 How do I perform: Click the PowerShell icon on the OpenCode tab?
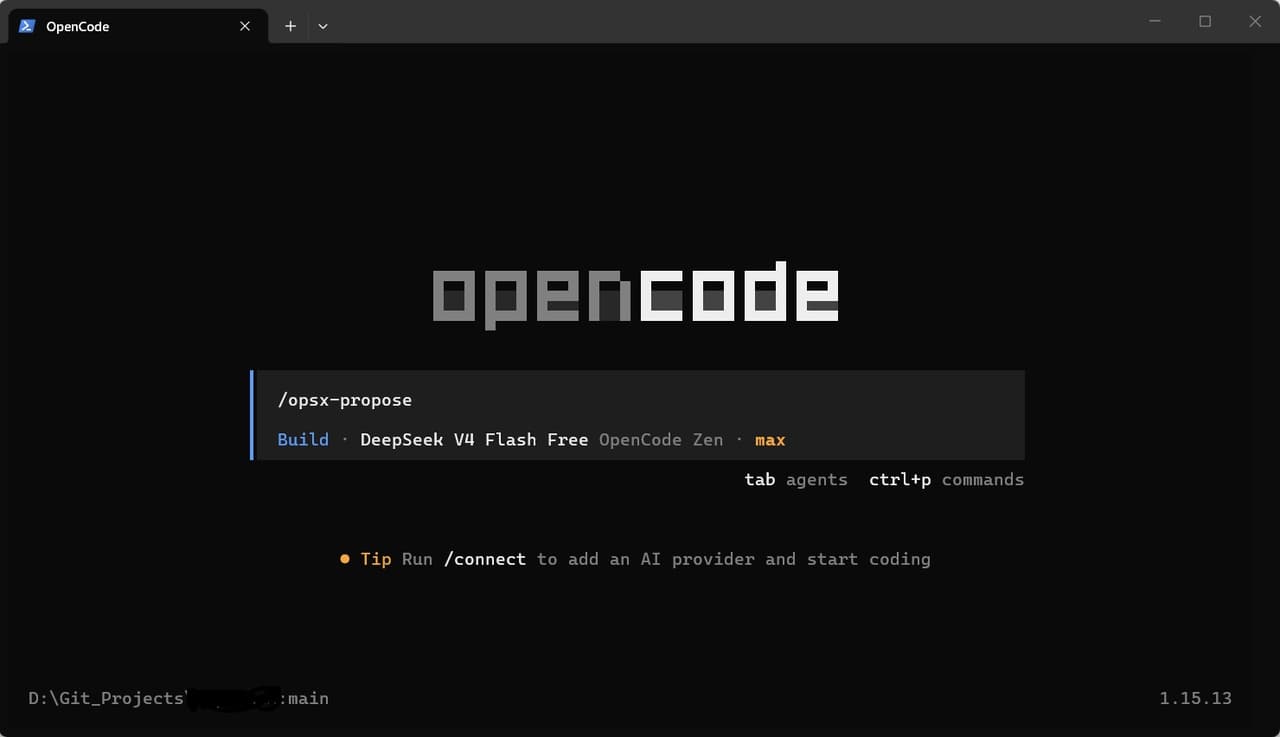27,26
